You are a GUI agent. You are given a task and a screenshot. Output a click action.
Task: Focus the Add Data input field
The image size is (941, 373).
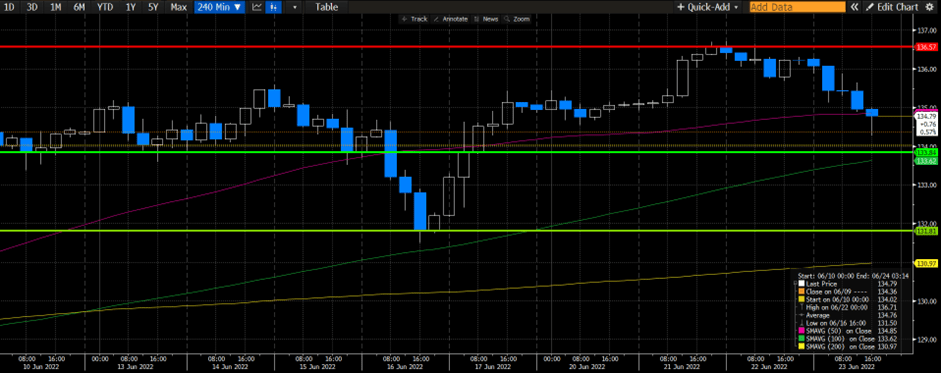coord(797,7)
